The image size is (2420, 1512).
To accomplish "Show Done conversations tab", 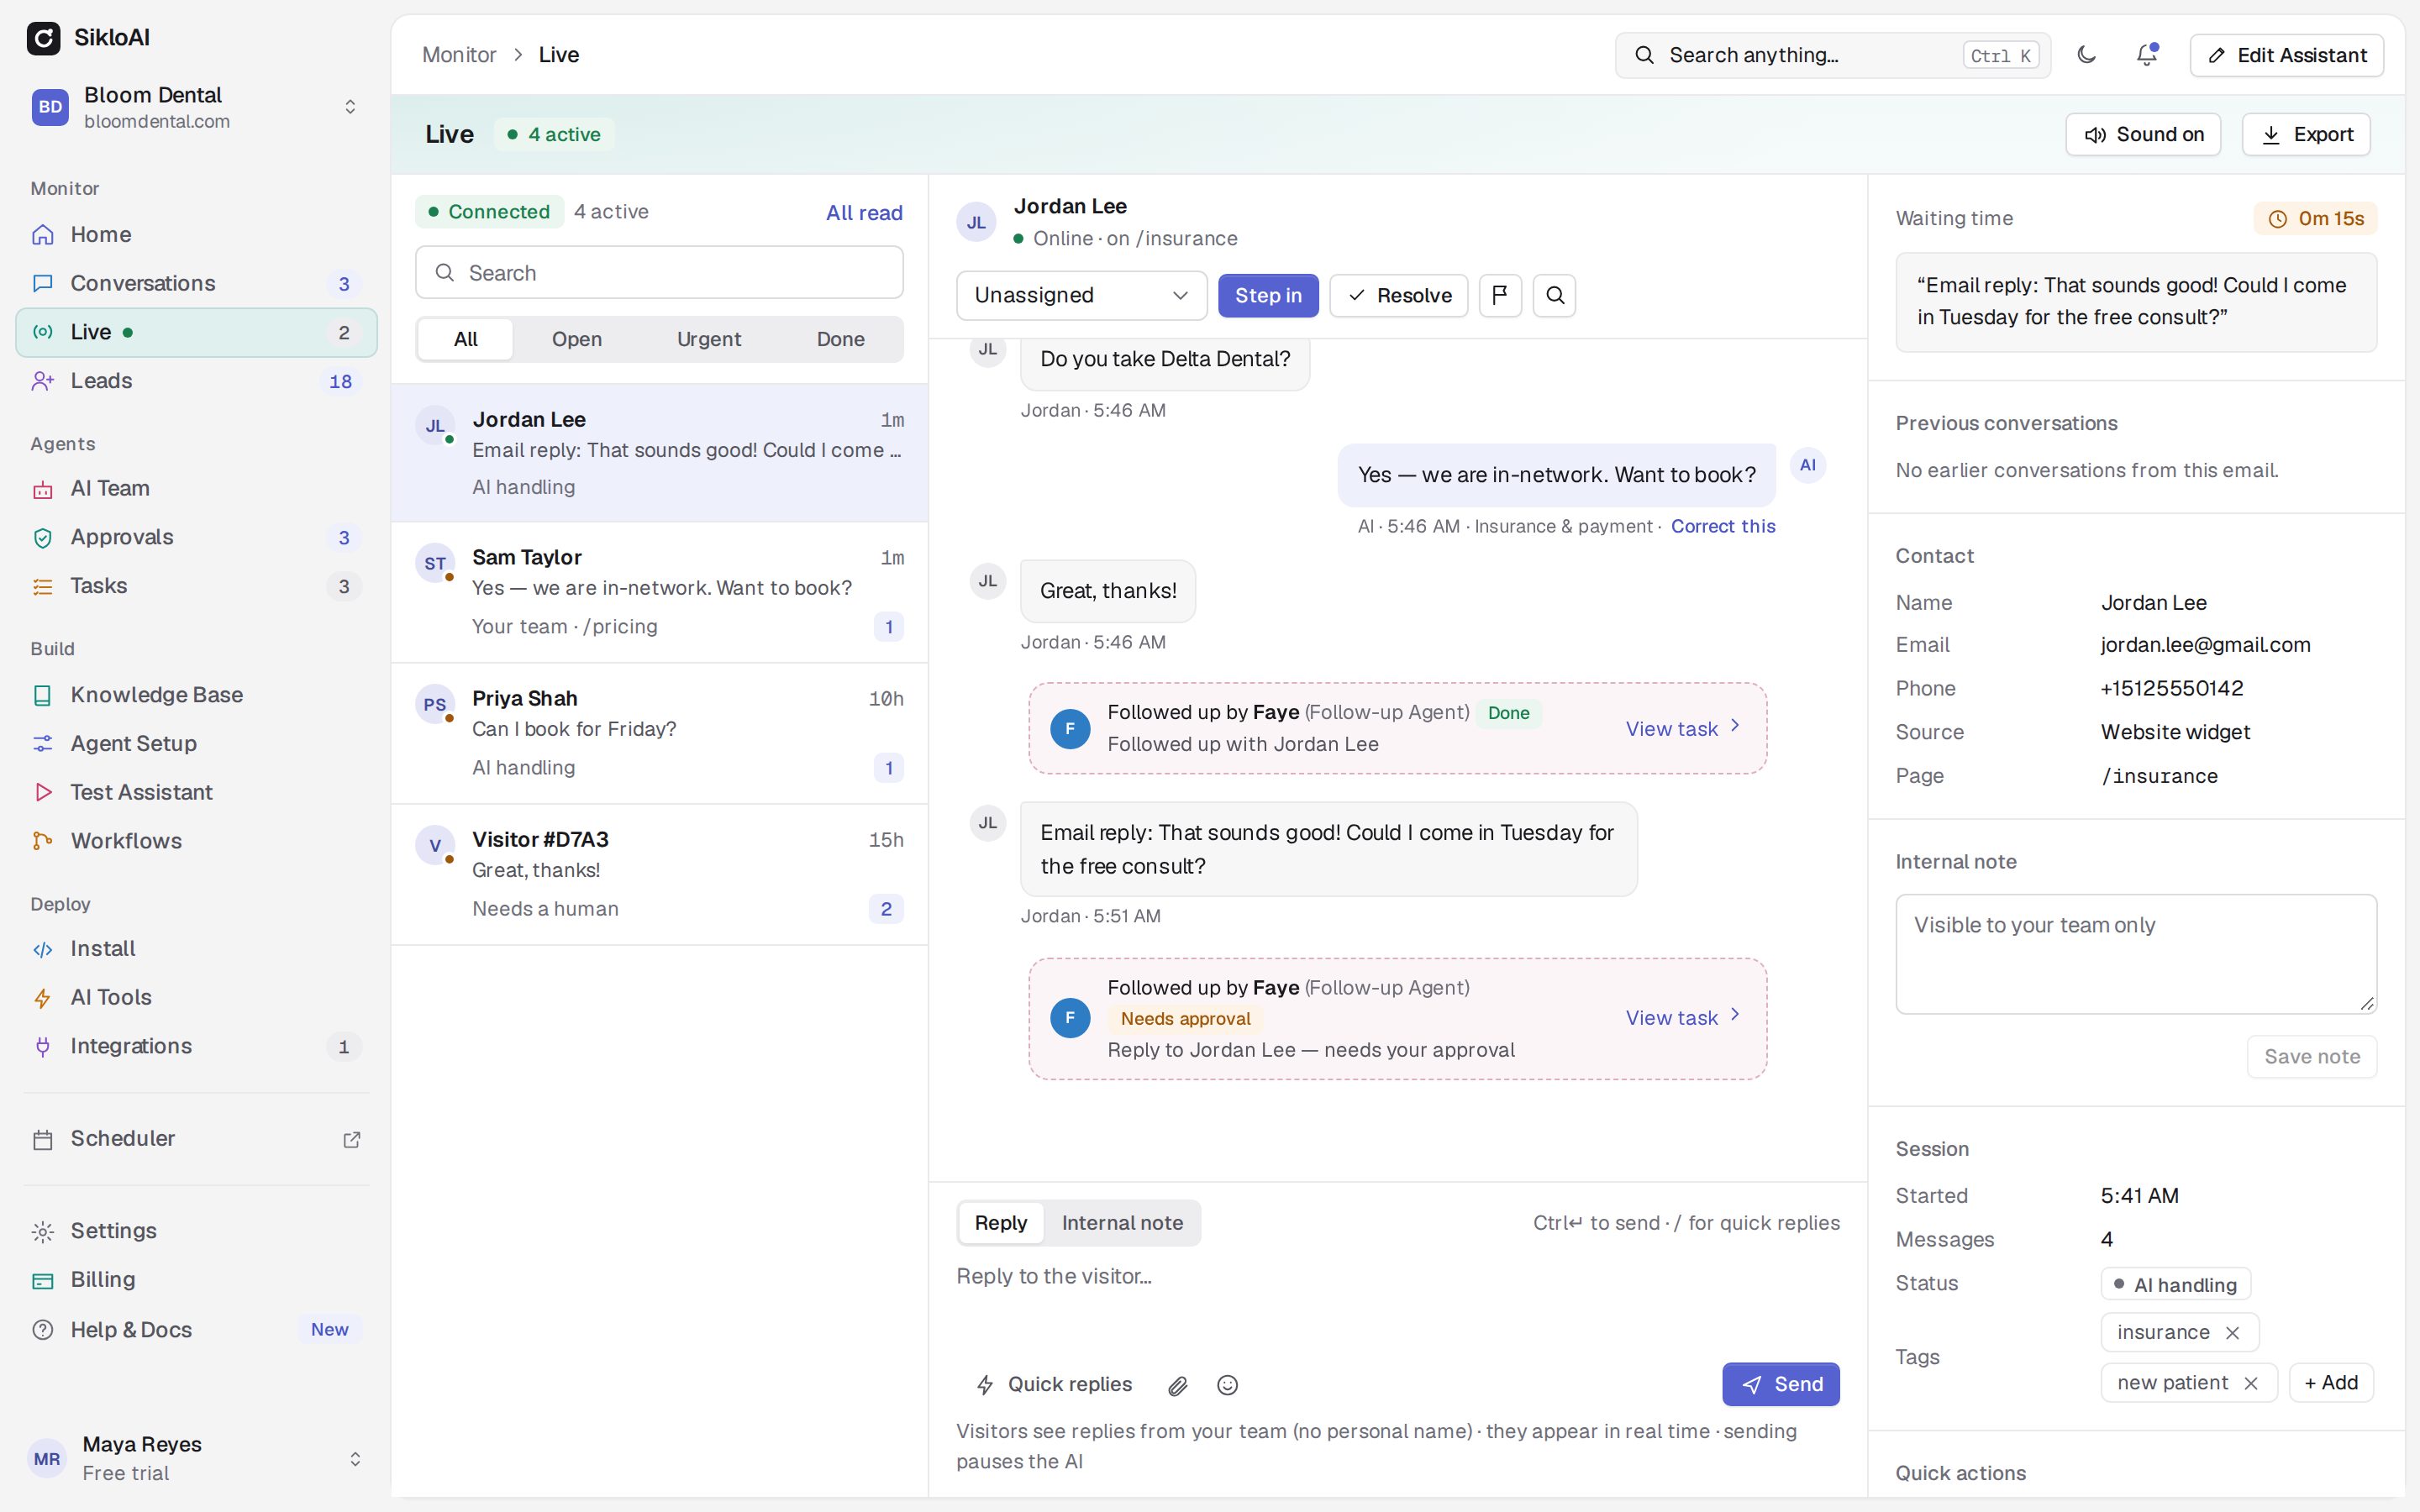I will point(840,339).
